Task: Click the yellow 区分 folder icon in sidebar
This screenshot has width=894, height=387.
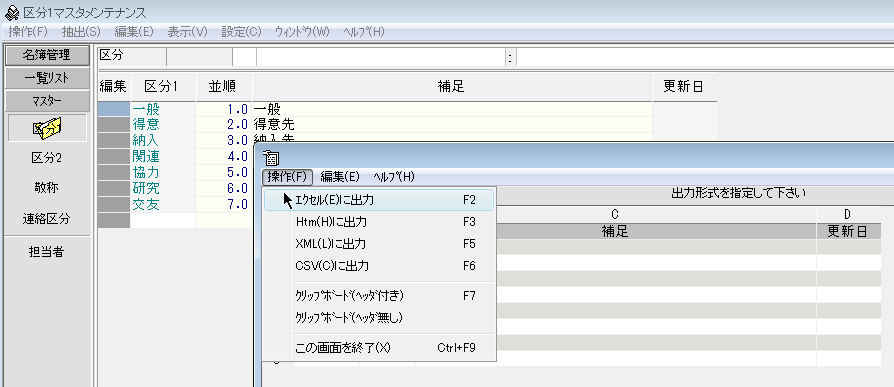Action: [x=47, y=128]
